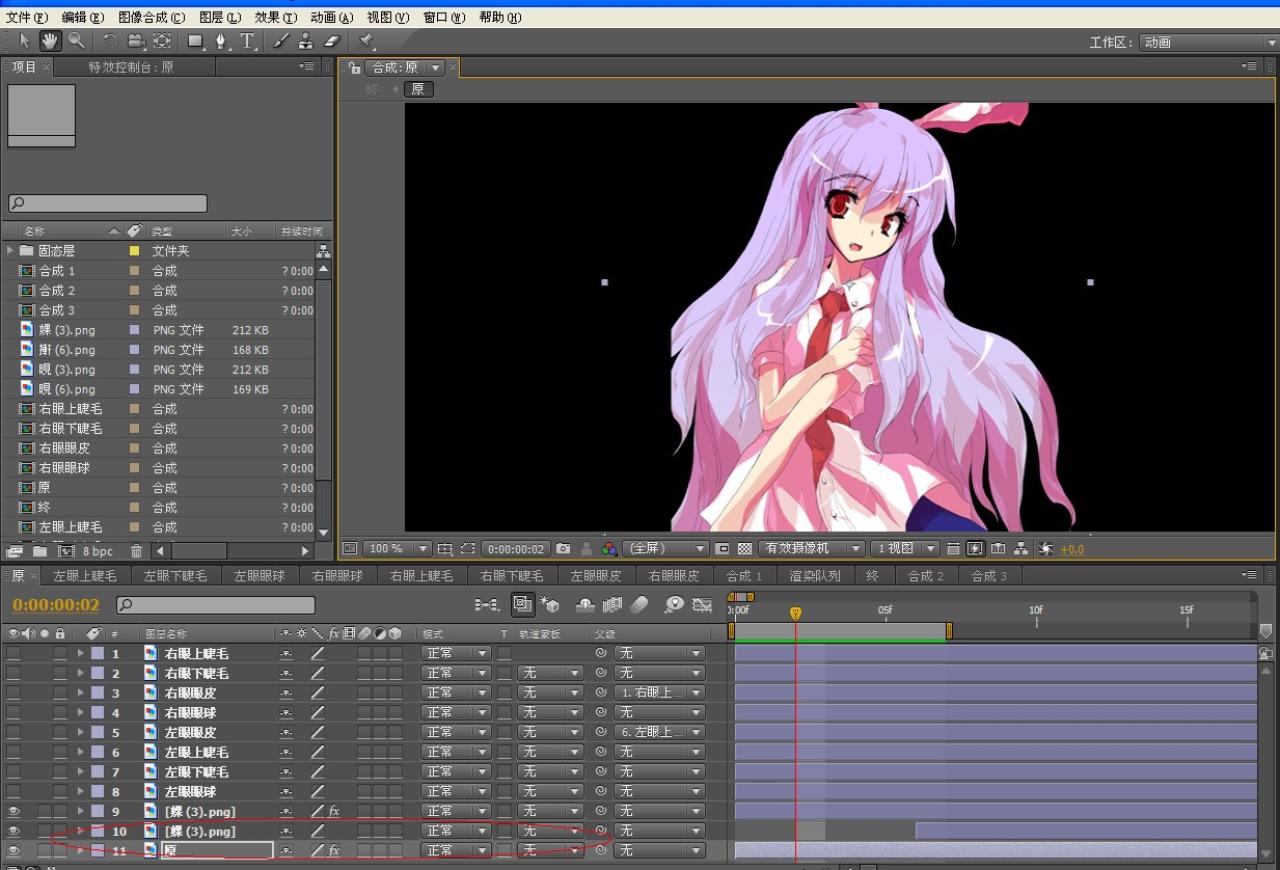Enable visibility box for layer 1 右眼上睫毛
1280x870 pixels.
(14, 653)
